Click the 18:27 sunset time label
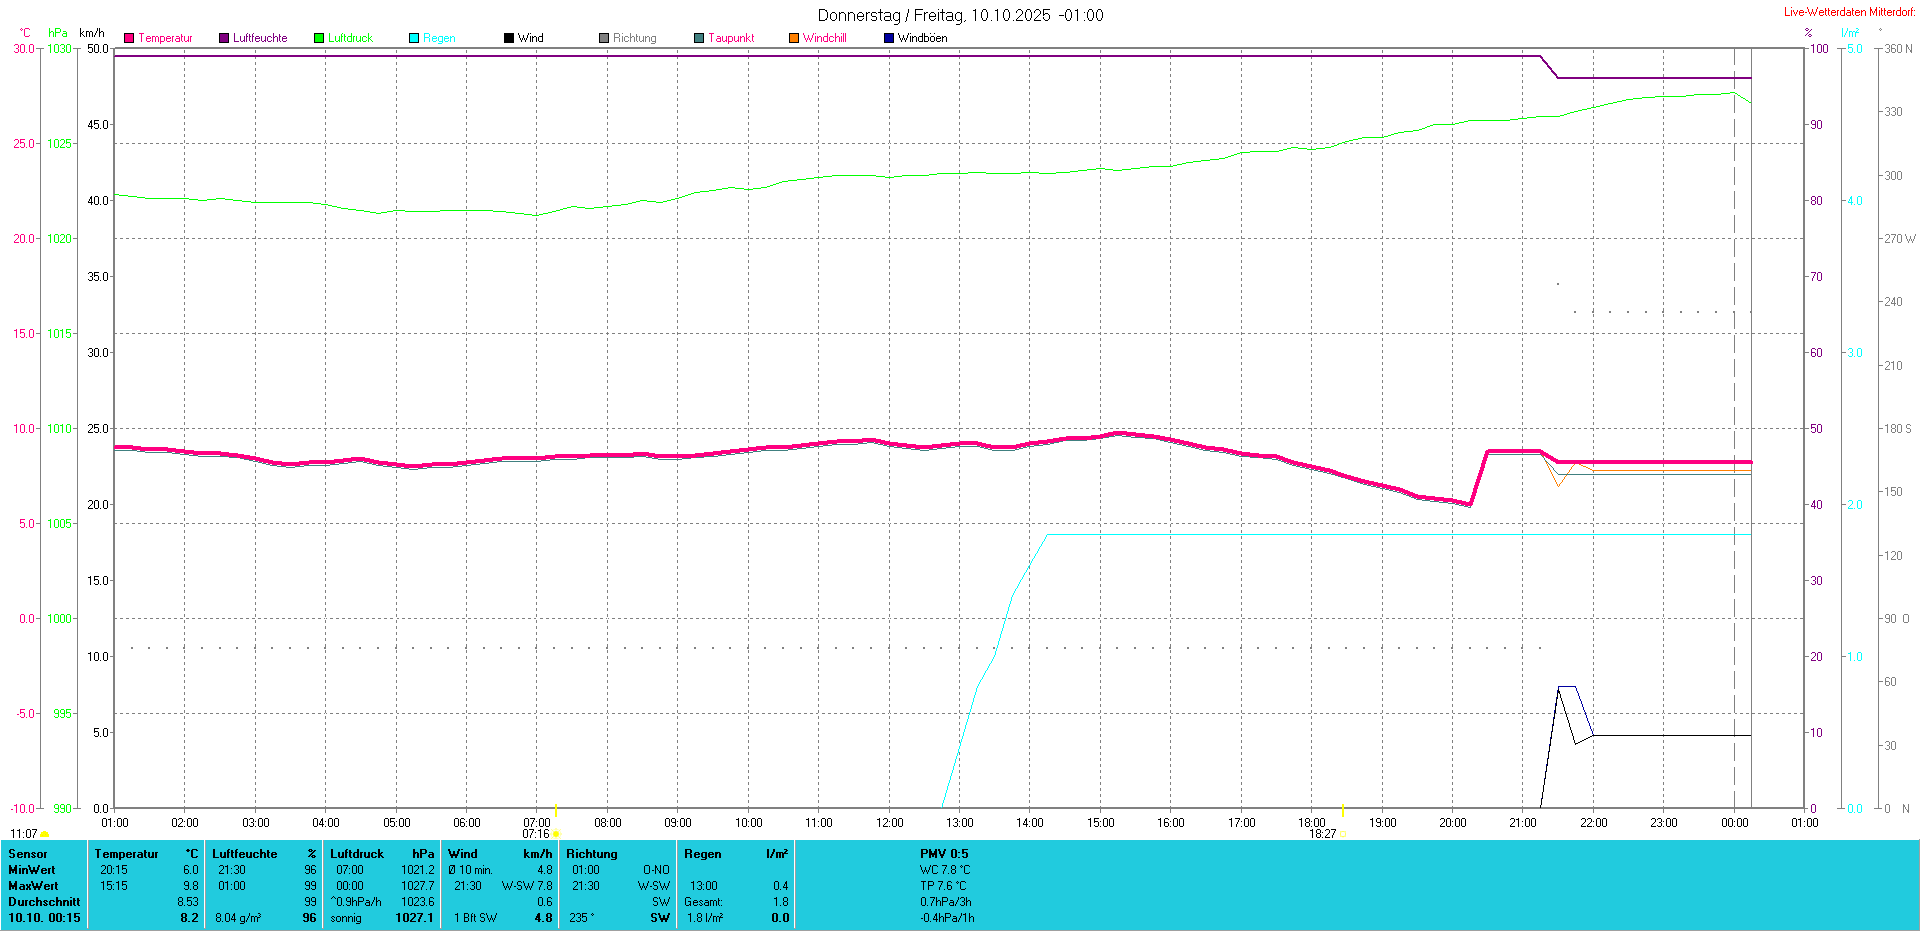The width and height of the screenshot is (1920, 931). point(1322,834)
